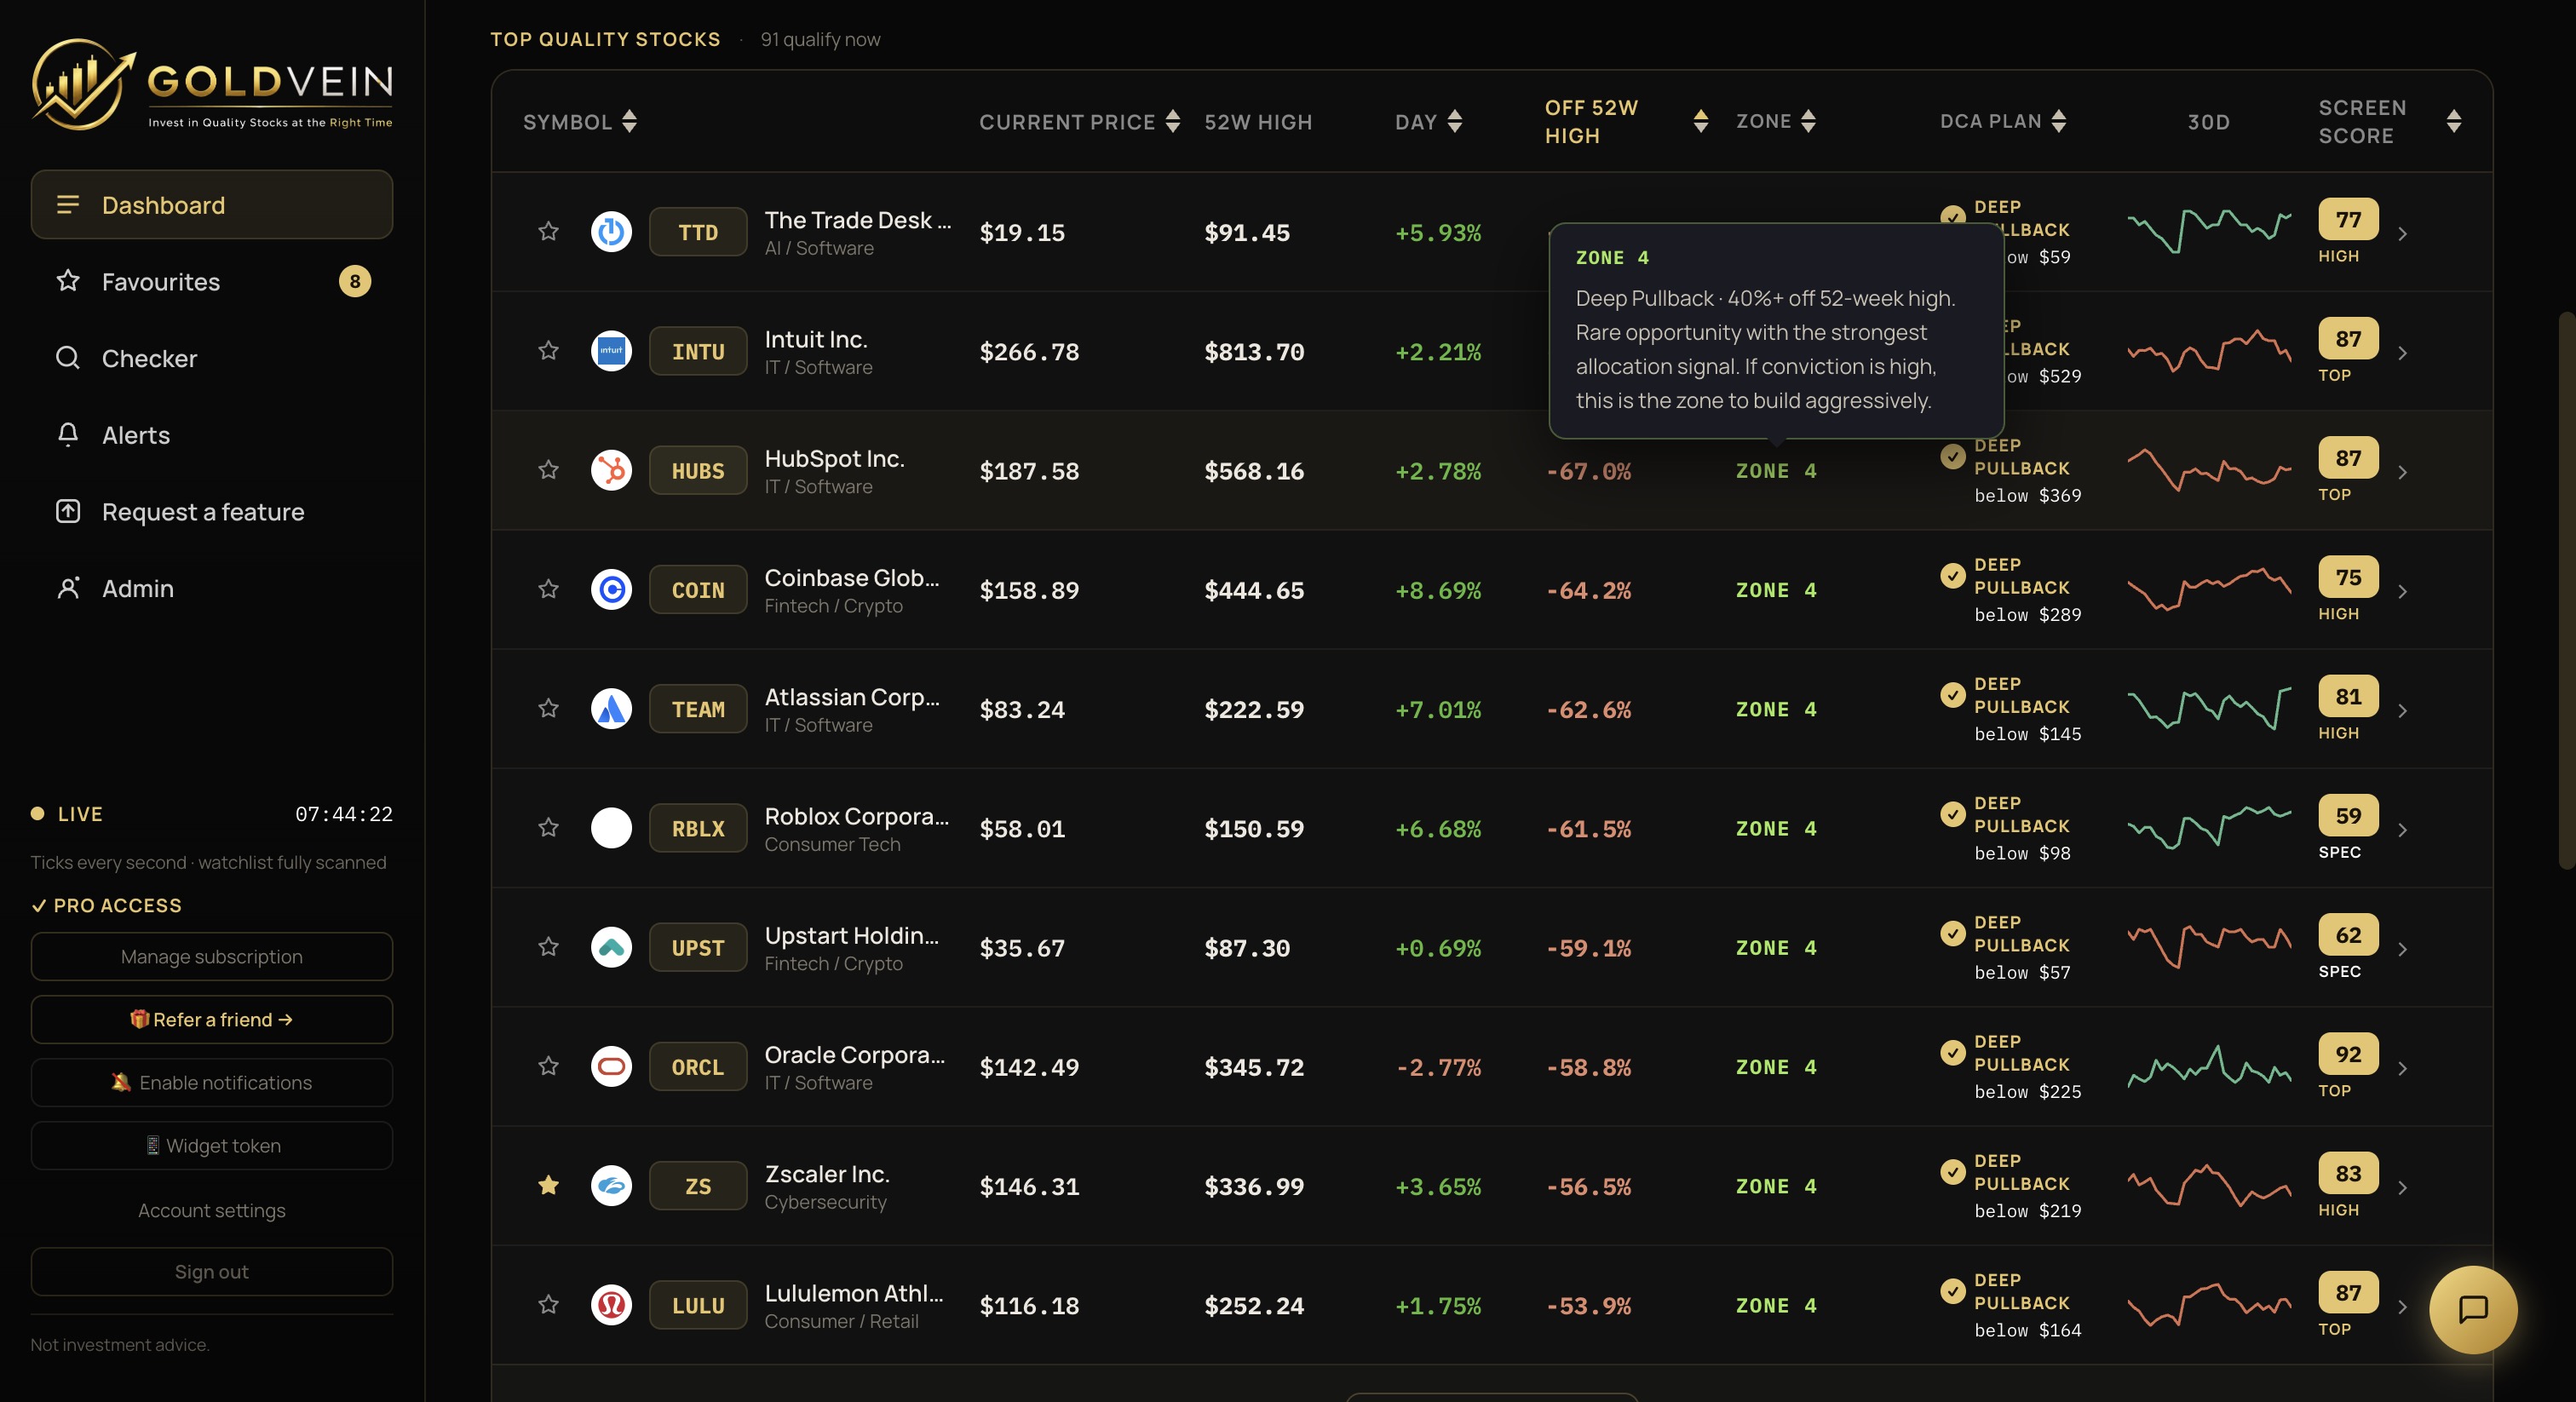The width and height of the screenshot is (2576, 1402).
Task: Favourite the ORCL stock star
Action: 548,1066
